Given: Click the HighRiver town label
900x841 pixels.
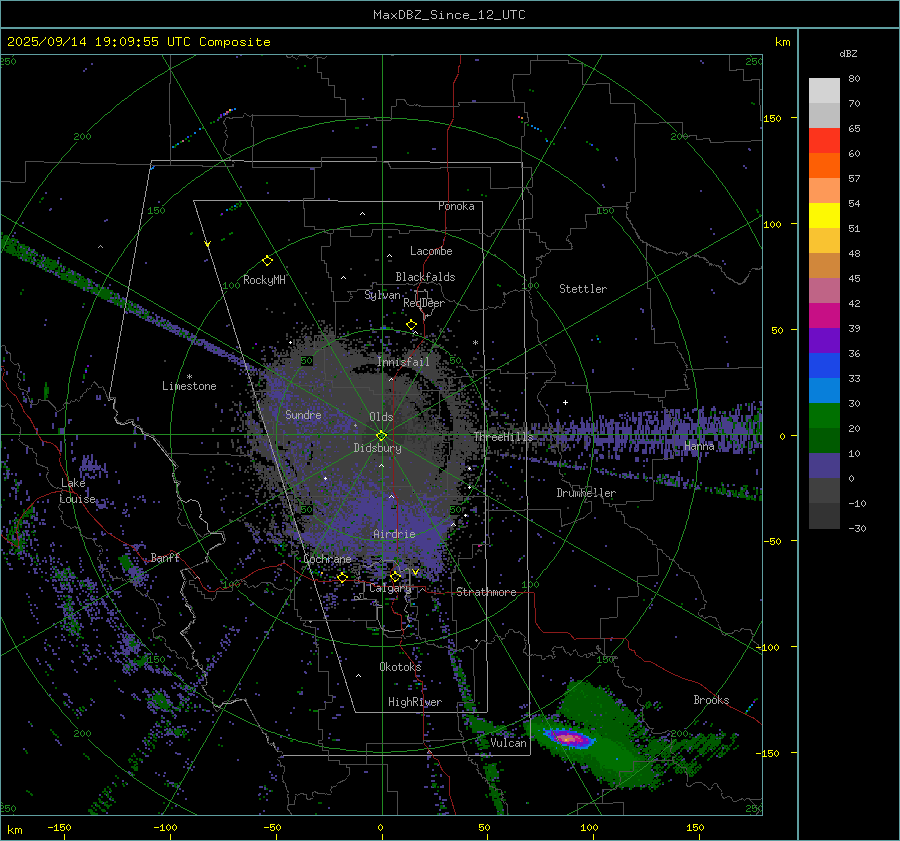Looking at the screenshot, I should coord(415,702).
